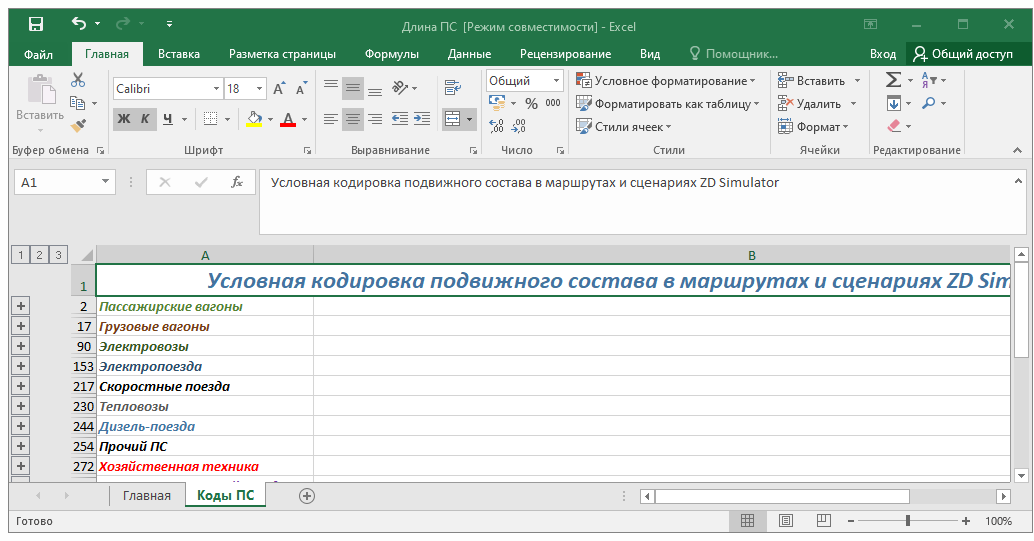Toggle horizontal center alignment
The height and width of the screenshot is (541, 1034).
click(353, 119)
